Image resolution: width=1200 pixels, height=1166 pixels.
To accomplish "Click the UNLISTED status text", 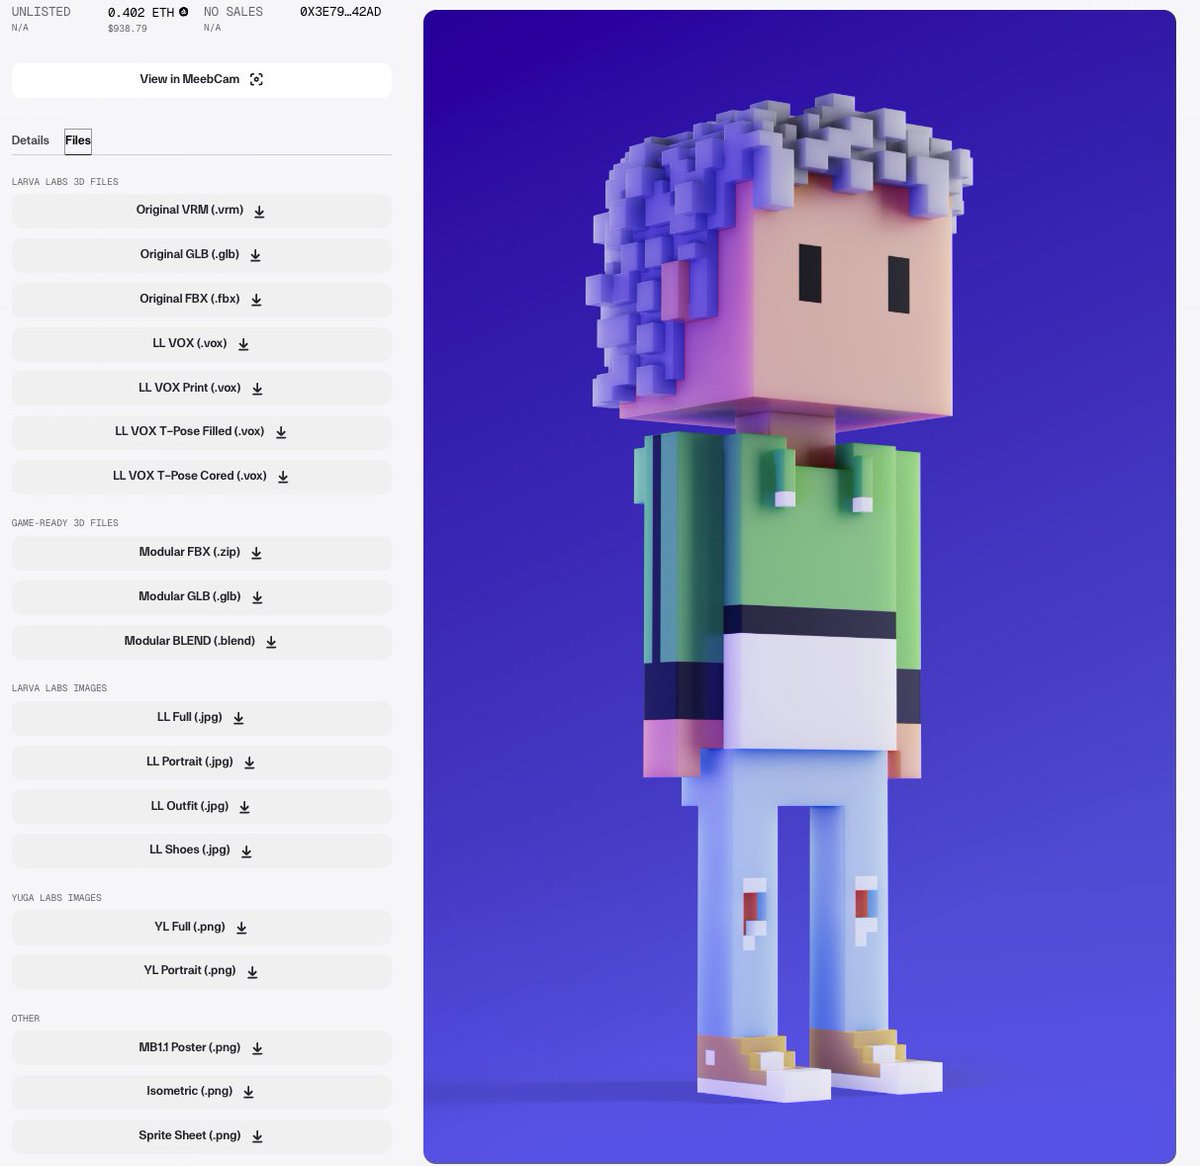I will pyautogui.click(x=41, y=12).
